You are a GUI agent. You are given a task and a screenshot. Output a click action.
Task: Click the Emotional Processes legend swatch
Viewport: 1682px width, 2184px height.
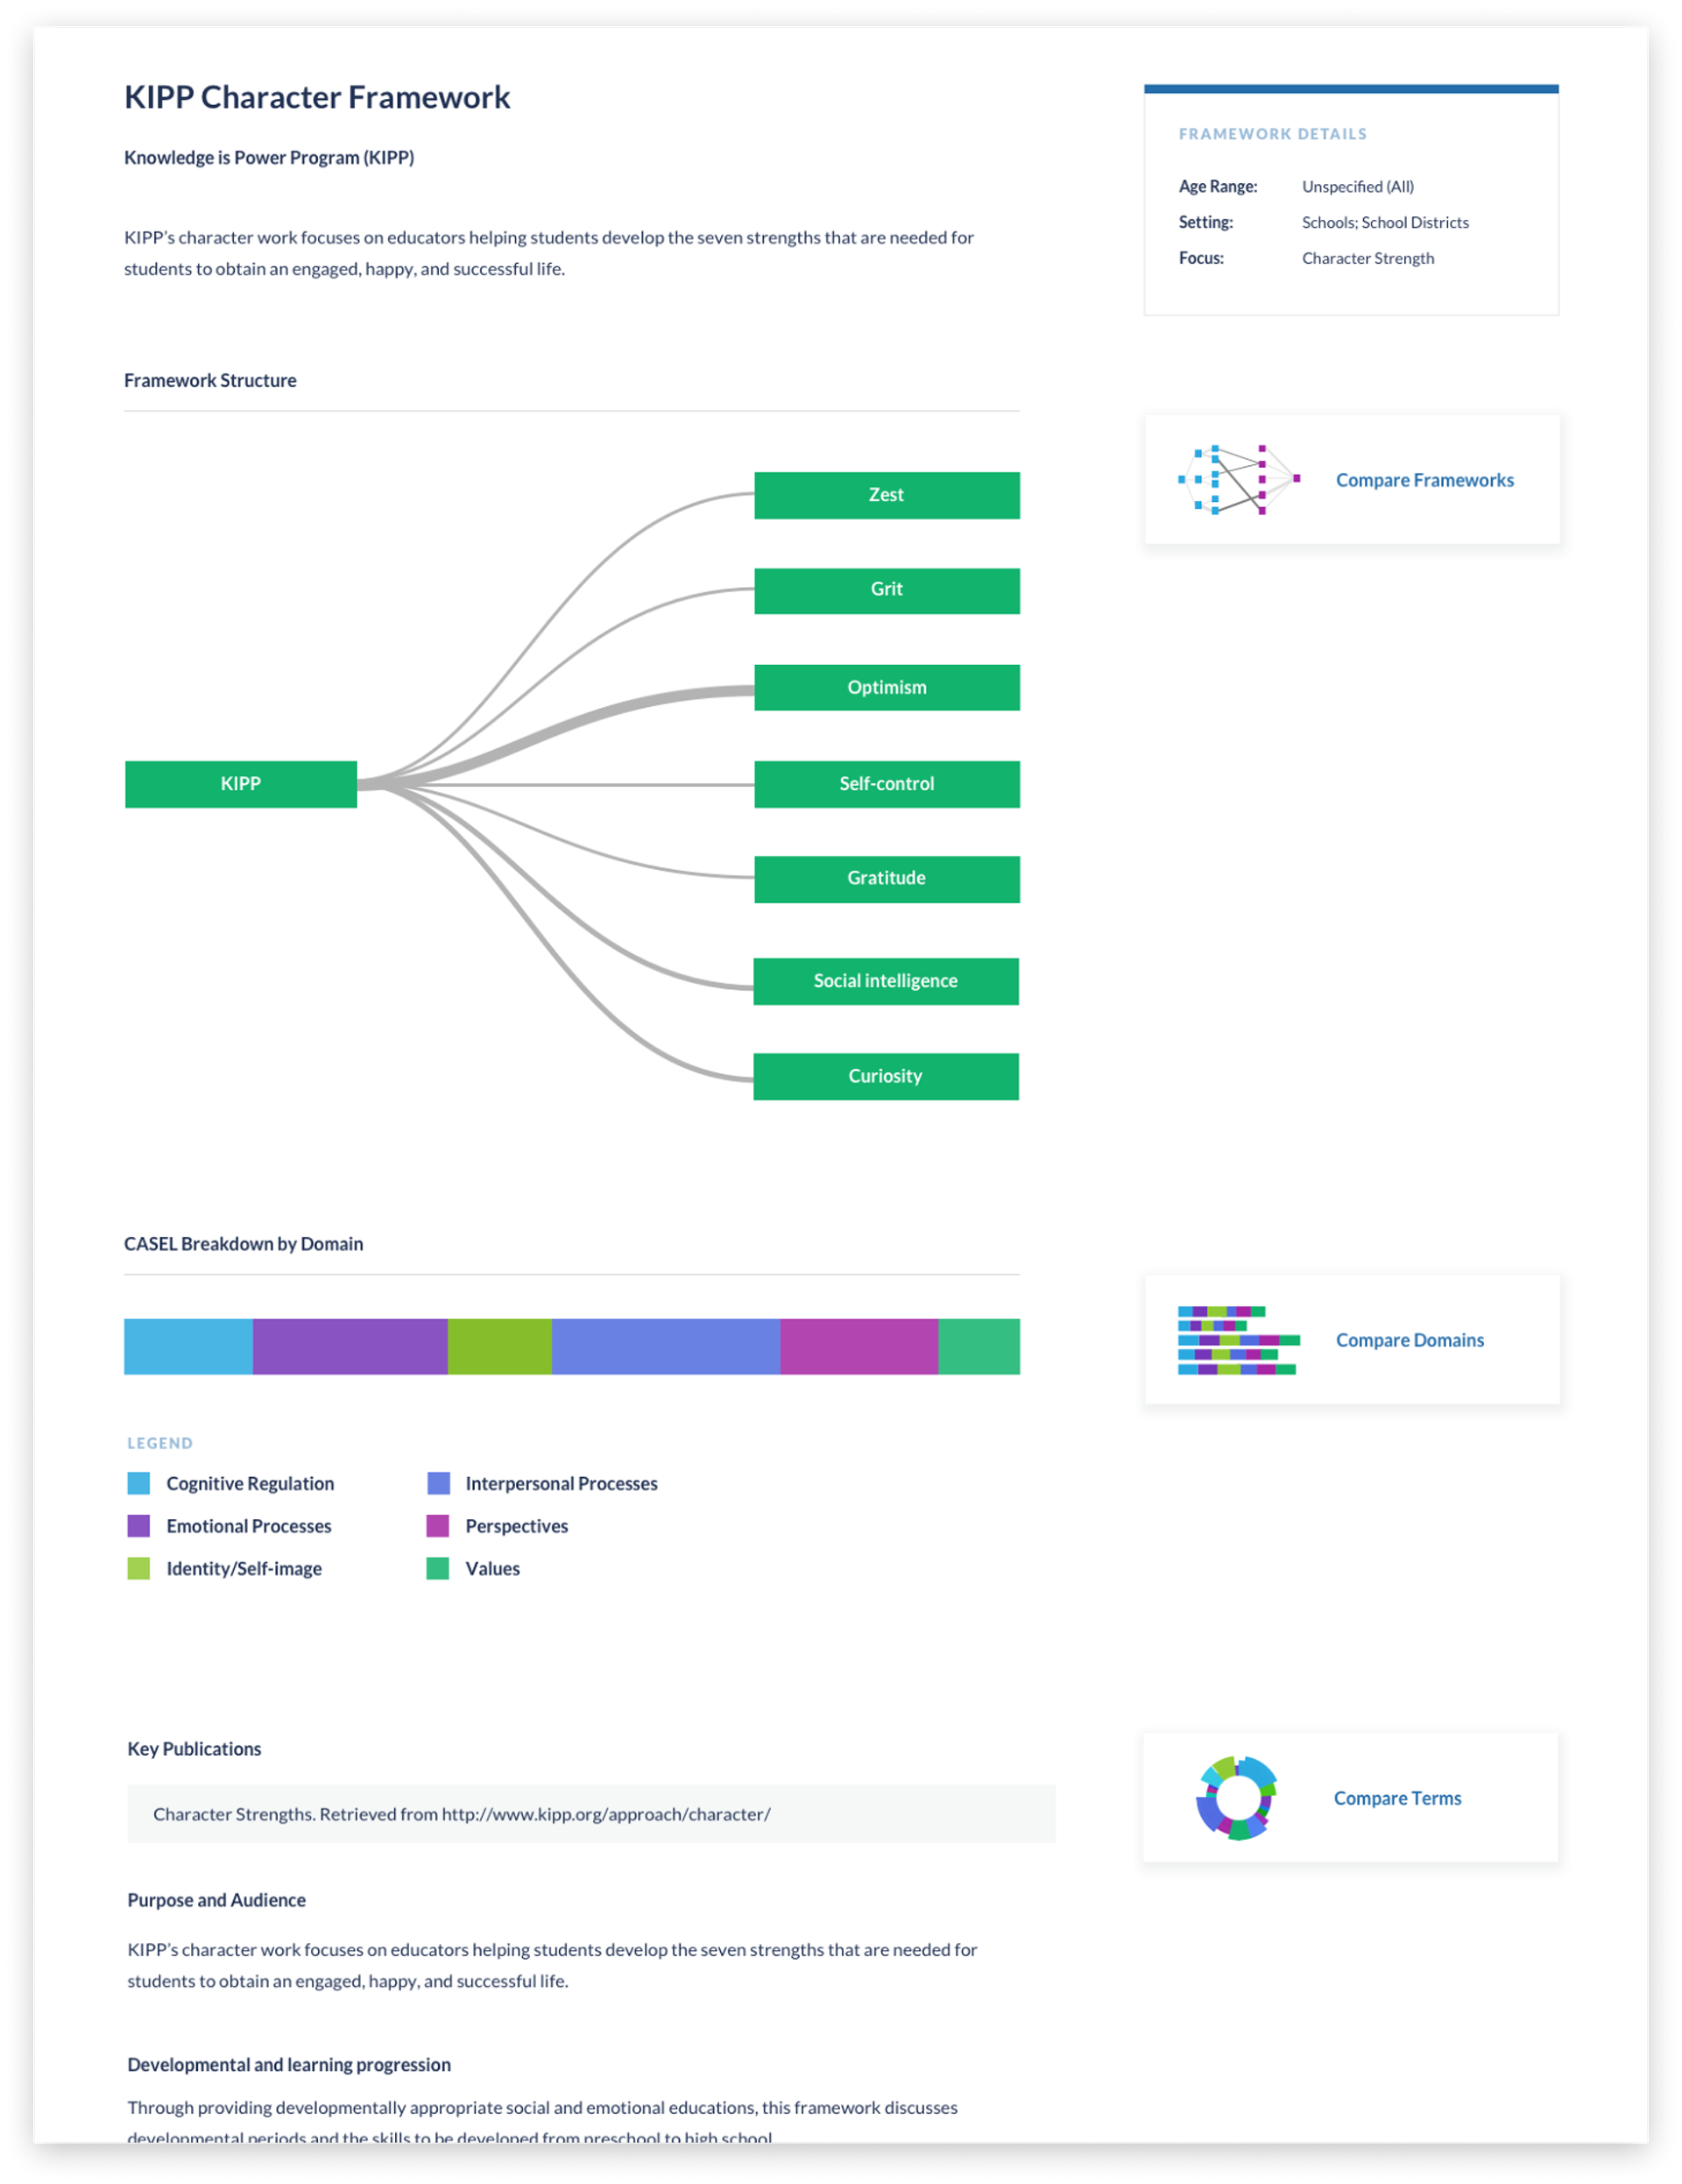(x=139, y=1526)
